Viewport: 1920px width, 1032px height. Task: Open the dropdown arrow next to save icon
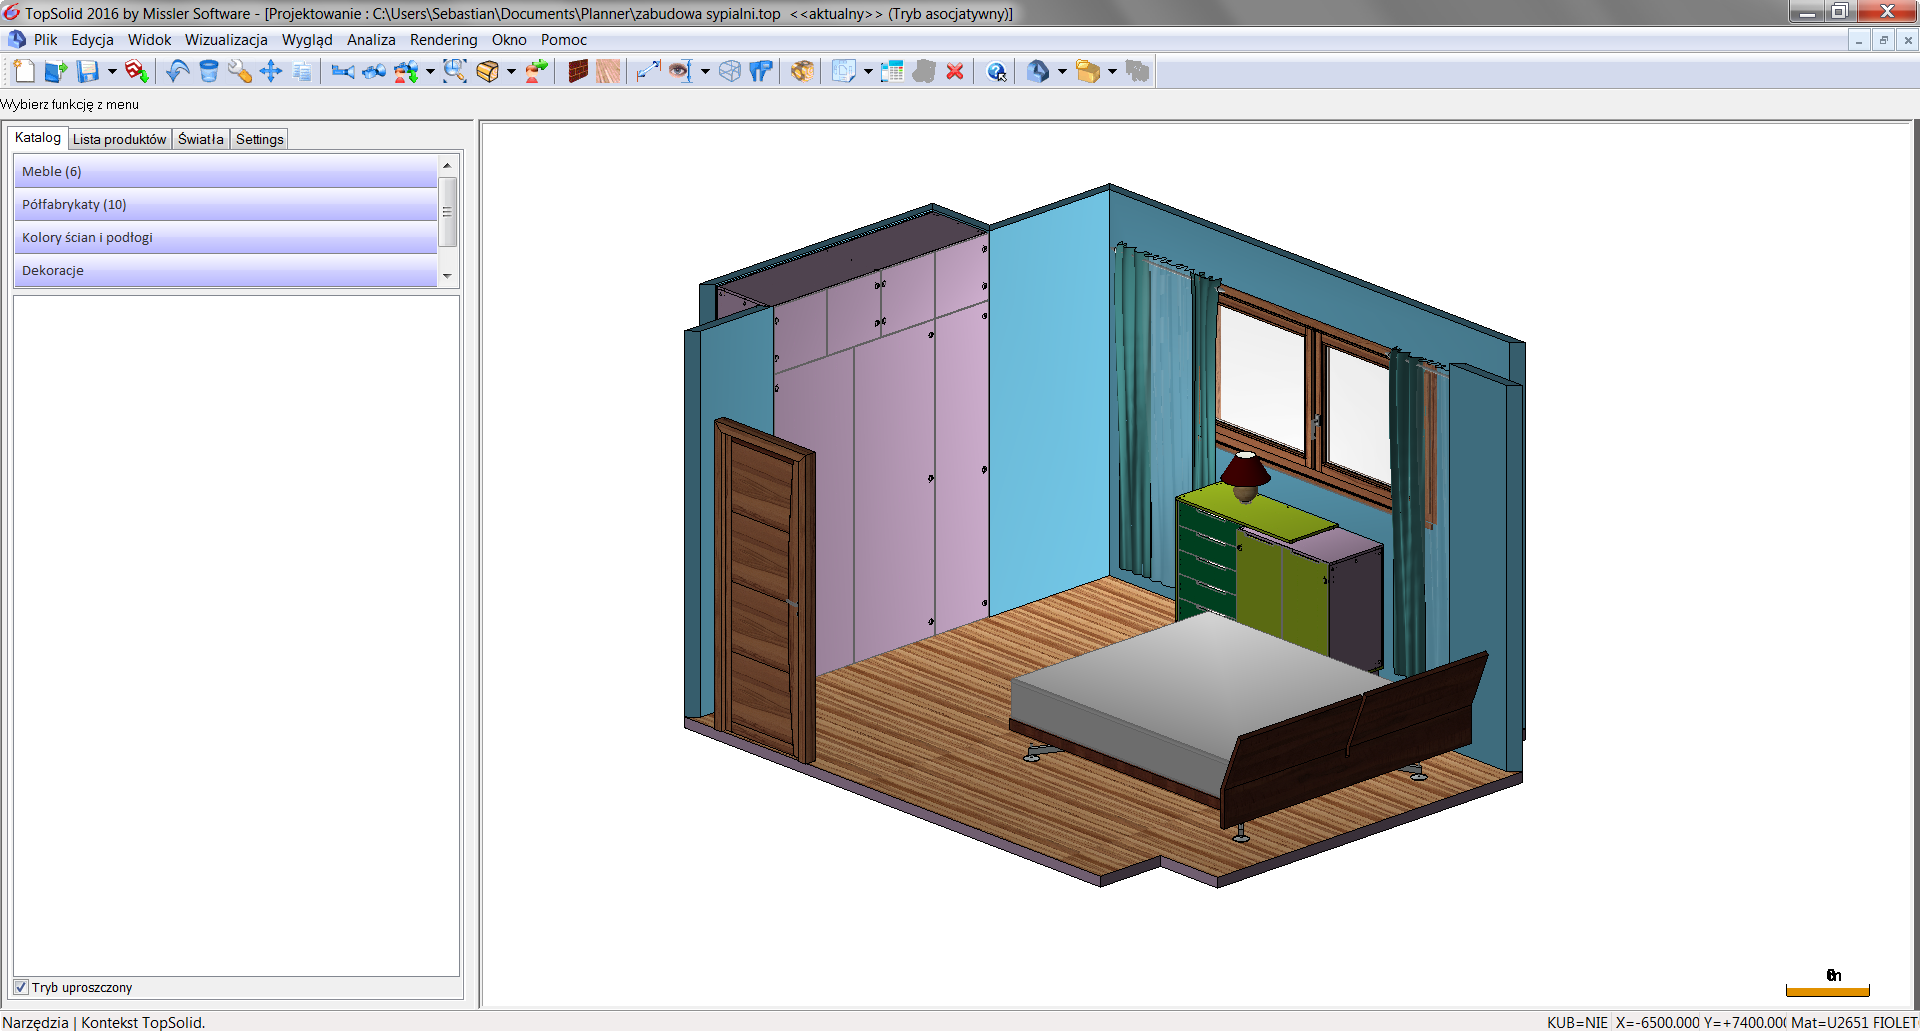tap(112, 71)
